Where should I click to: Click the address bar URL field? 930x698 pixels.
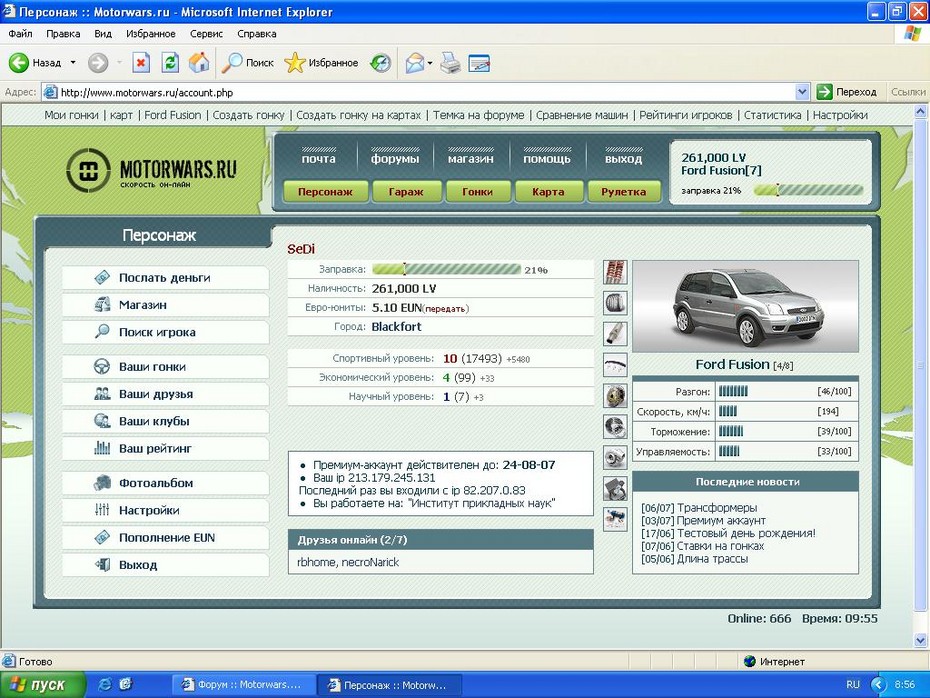(426, 92)
